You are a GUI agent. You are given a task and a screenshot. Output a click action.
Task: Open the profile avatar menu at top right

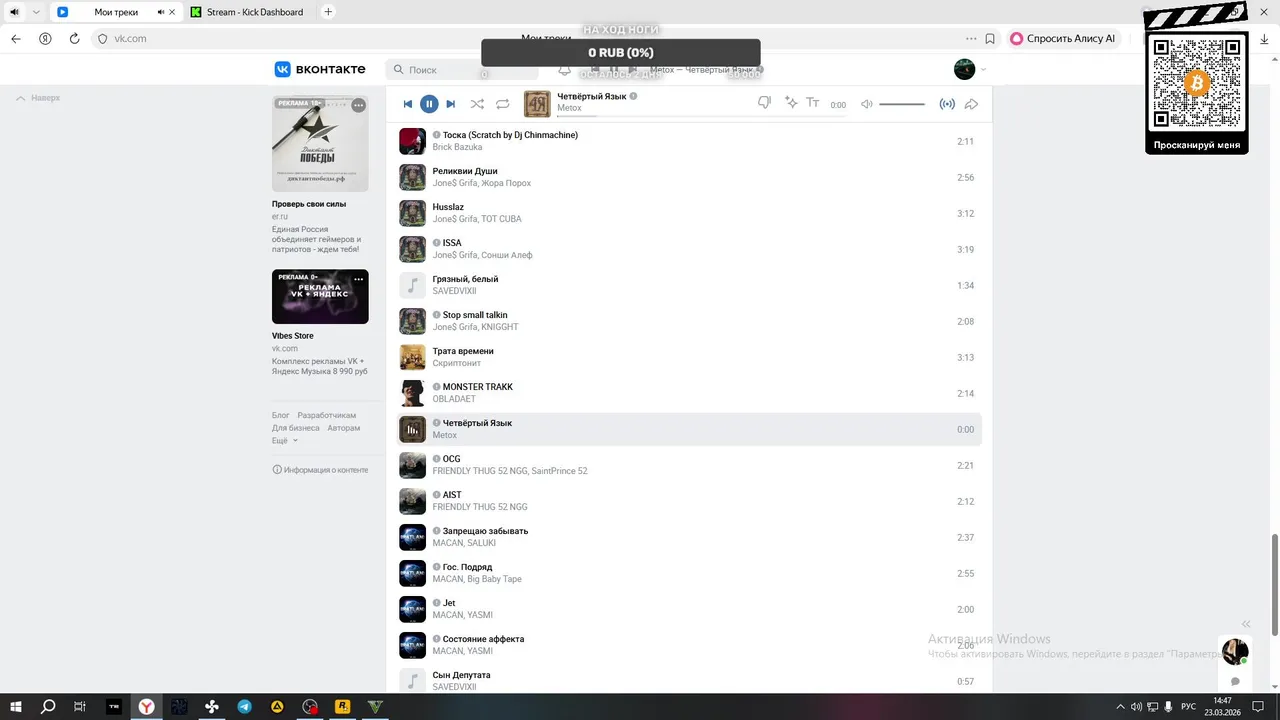tap(965, 69)
